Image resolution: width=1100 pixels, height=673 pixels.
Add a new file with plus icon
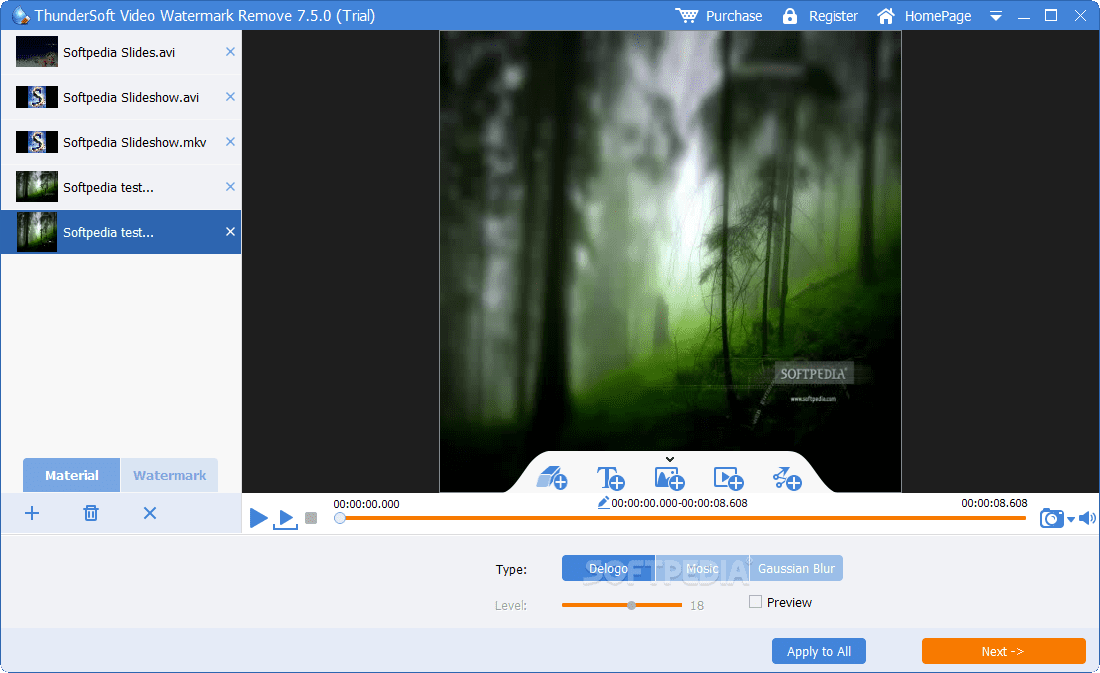[32, 513]
